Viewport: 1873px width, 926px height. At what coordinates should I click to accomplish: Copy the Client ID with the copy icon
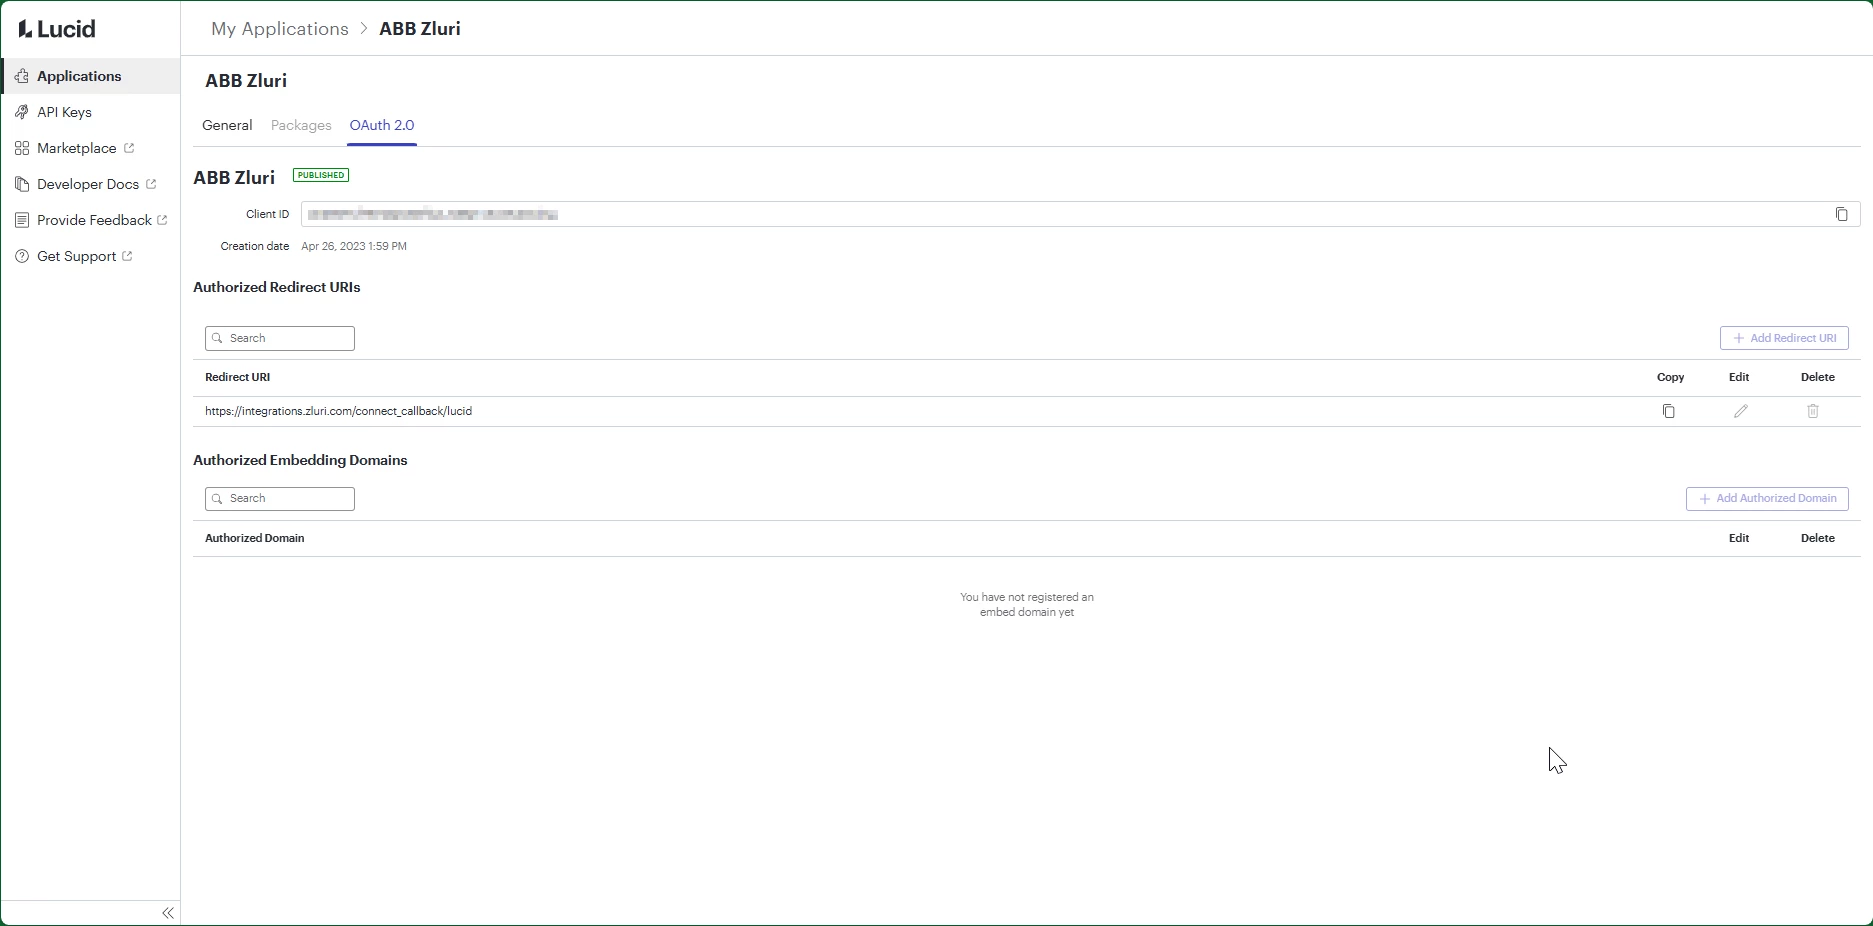[x=1841, y=214]
